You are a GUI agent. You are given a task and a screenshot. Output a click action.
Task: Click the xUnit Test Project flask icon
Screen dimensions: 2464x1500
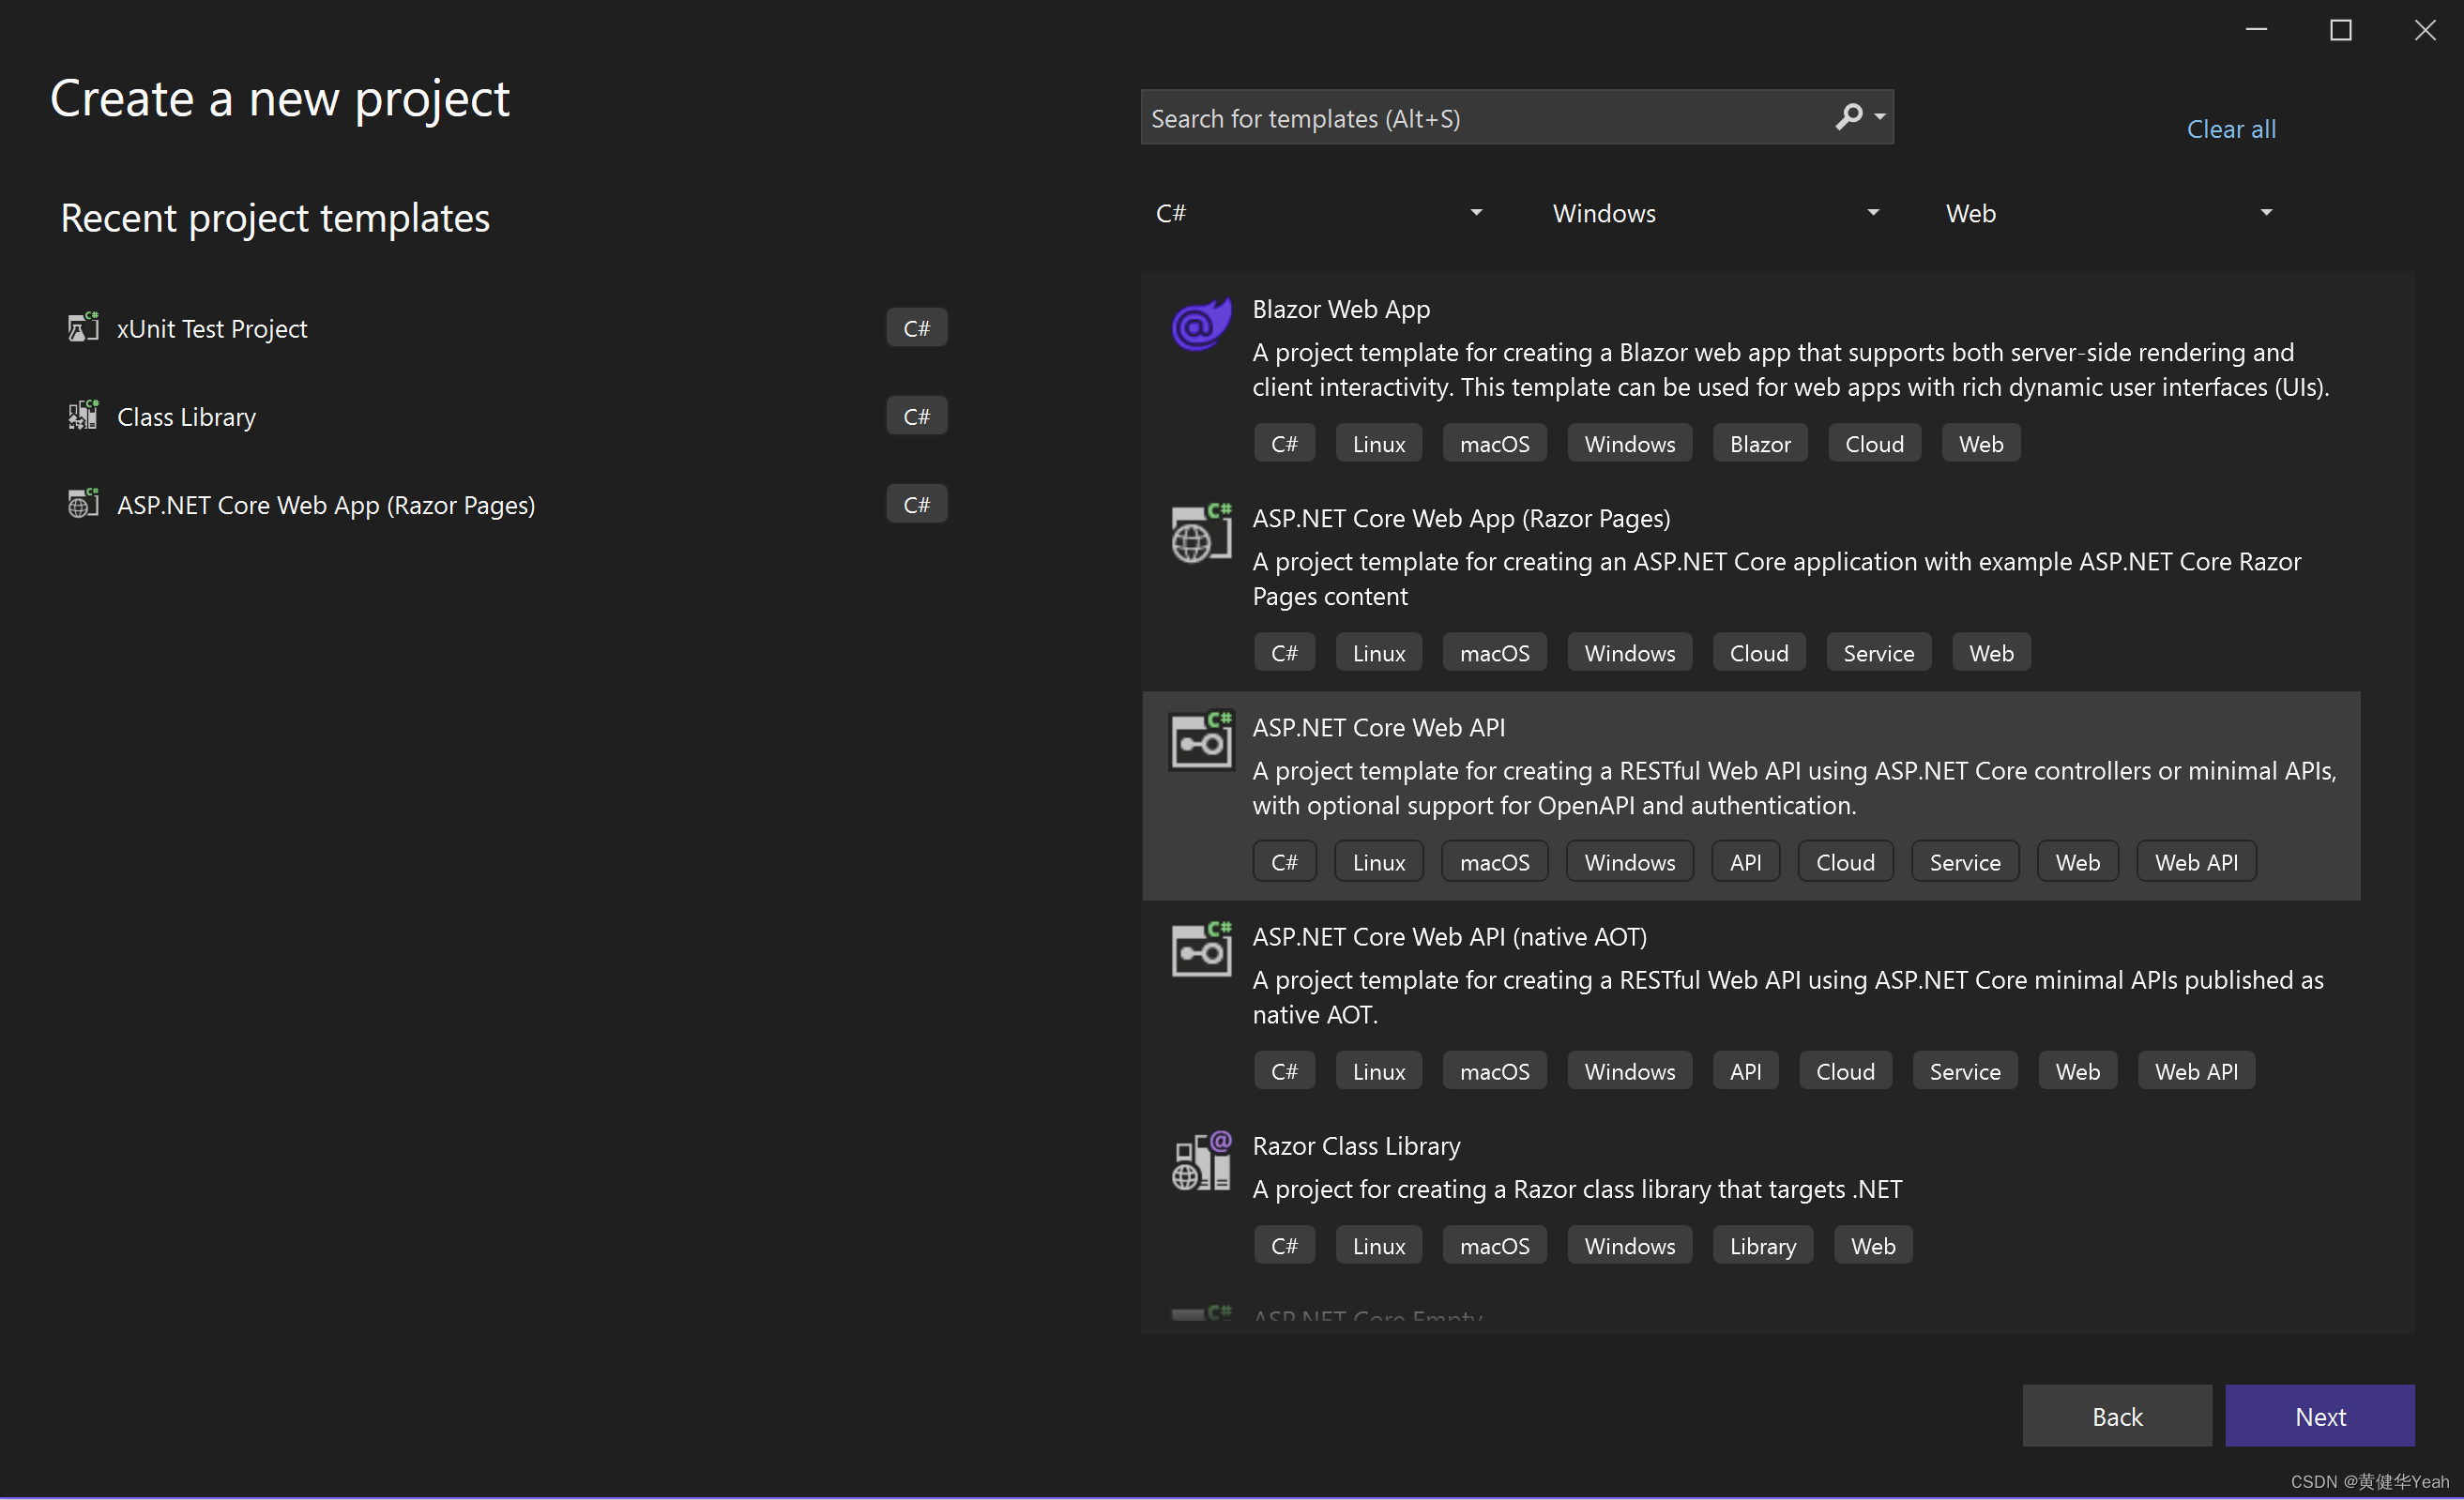pos(82,328)
